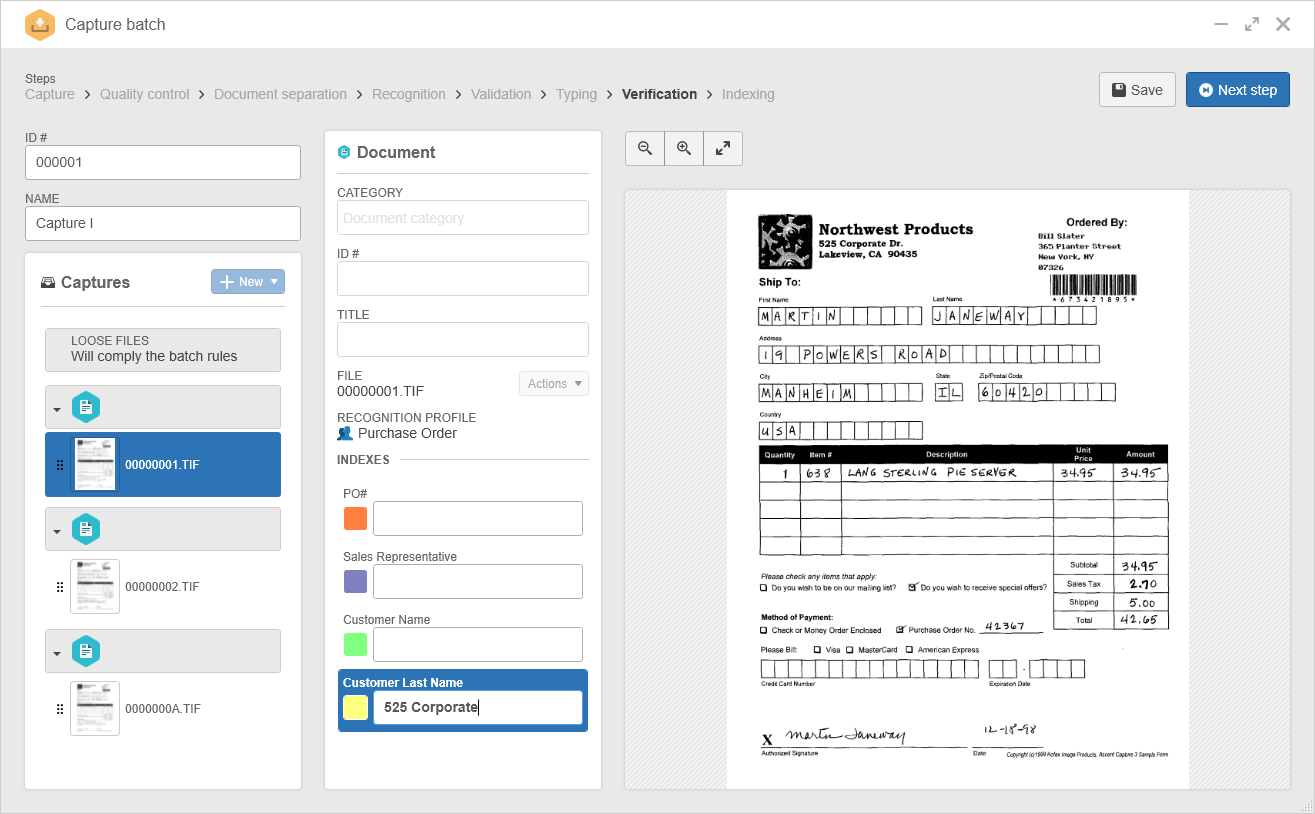
Task: Zoom out the document preview
Action: tap(645, 148)
